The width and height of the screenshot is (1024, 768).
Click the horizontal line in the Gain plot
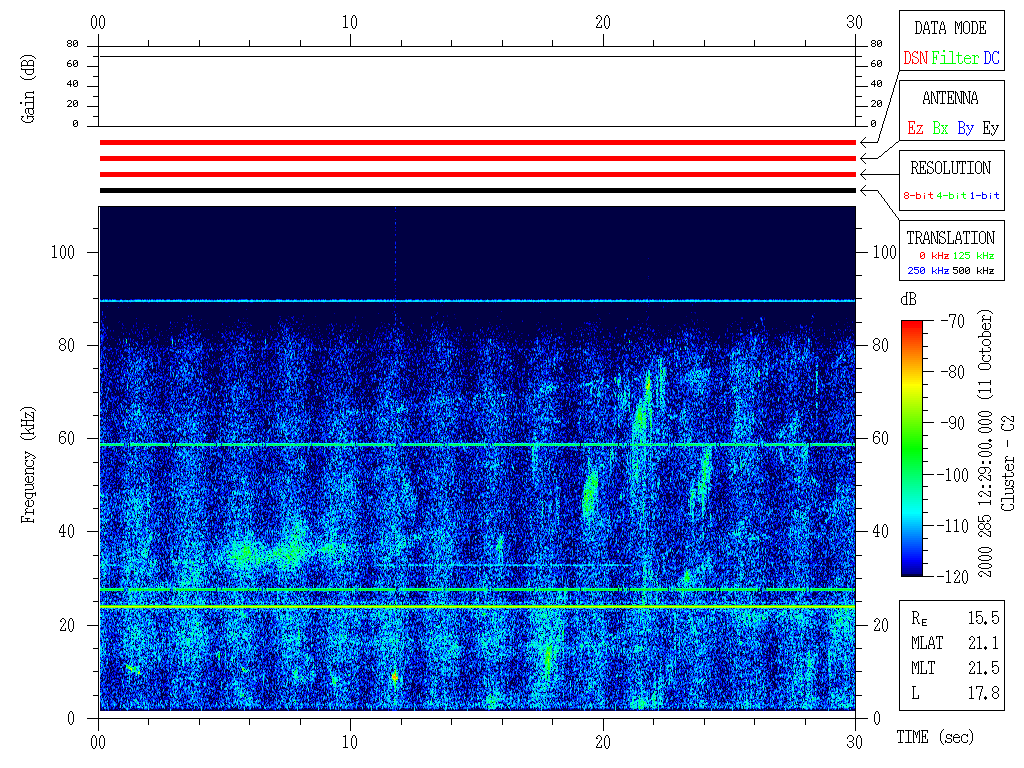[x=477, y=56]
